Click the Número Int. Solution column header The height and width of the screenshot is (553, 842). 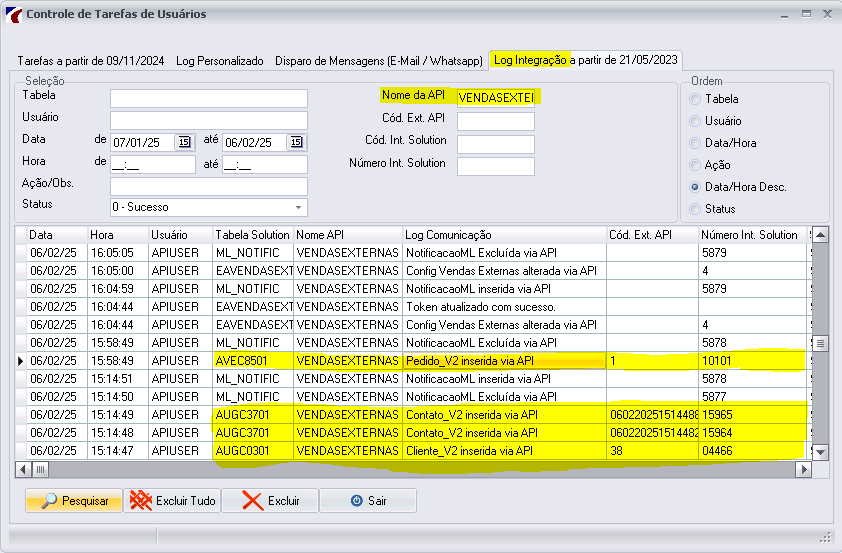752,235
